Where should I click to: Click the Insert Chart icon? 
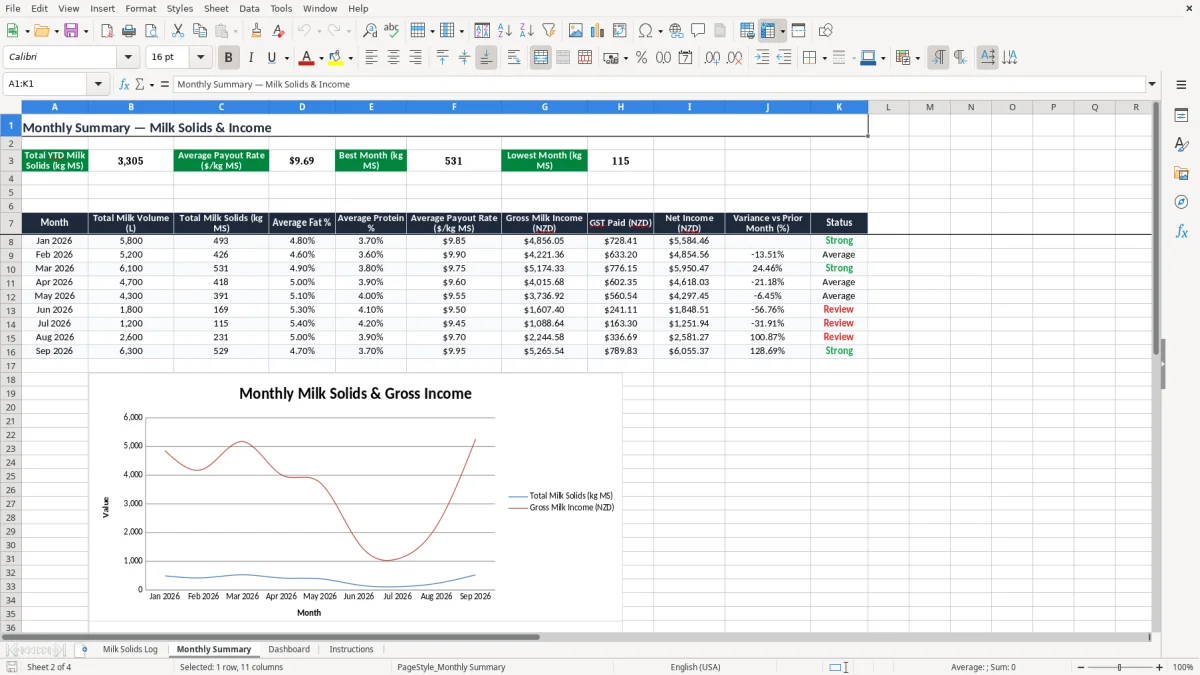[x=598, y=31]
